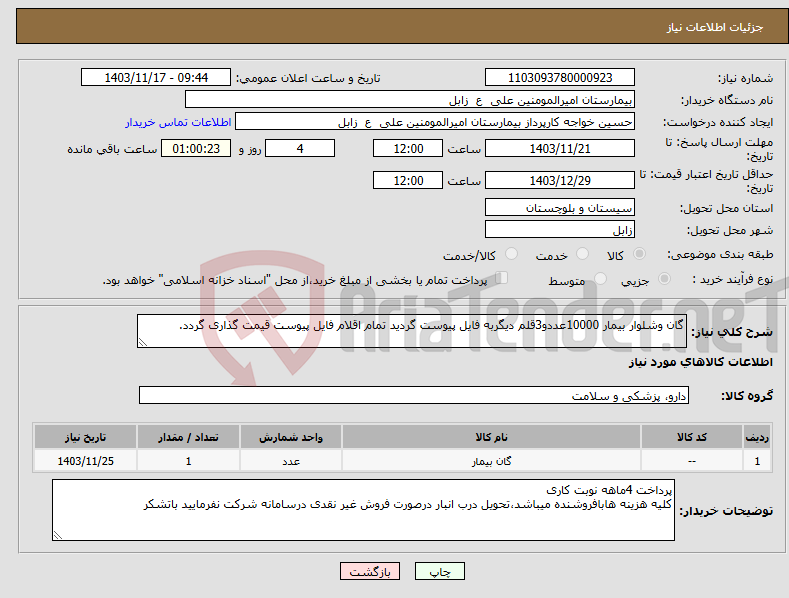Screen dimensions: 789x598
Task: Click the delivery province field سیستان و بلوچستان
Action: click(x=560, y=207)
